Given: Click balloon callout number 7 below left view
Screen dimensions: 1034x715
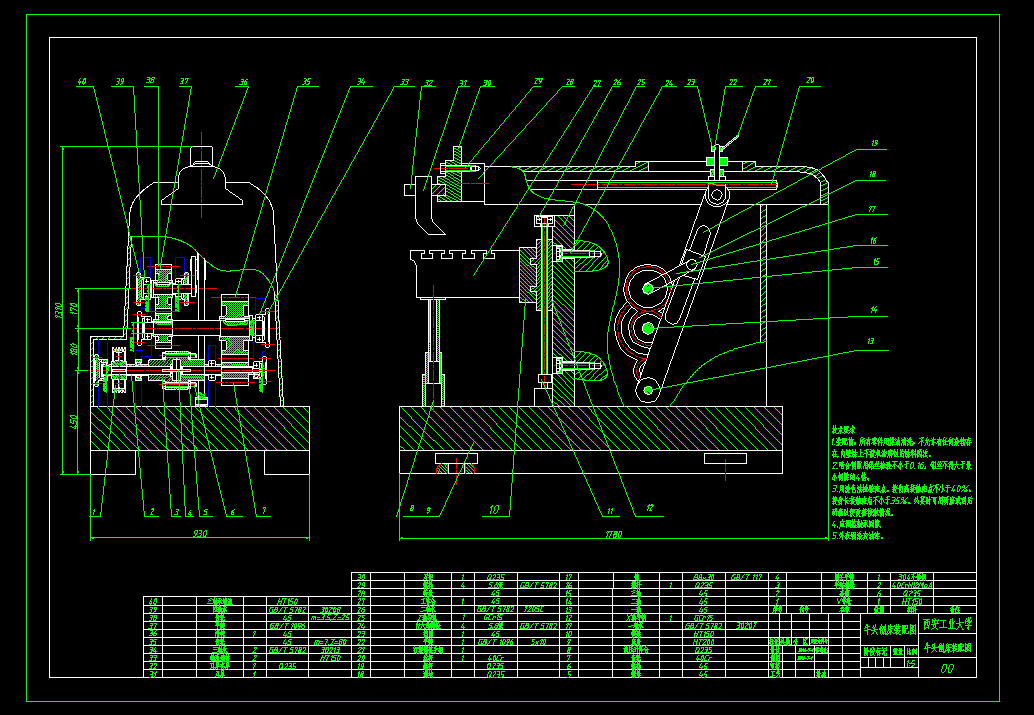Looking at the screenshot, I should tap(264, 511).
